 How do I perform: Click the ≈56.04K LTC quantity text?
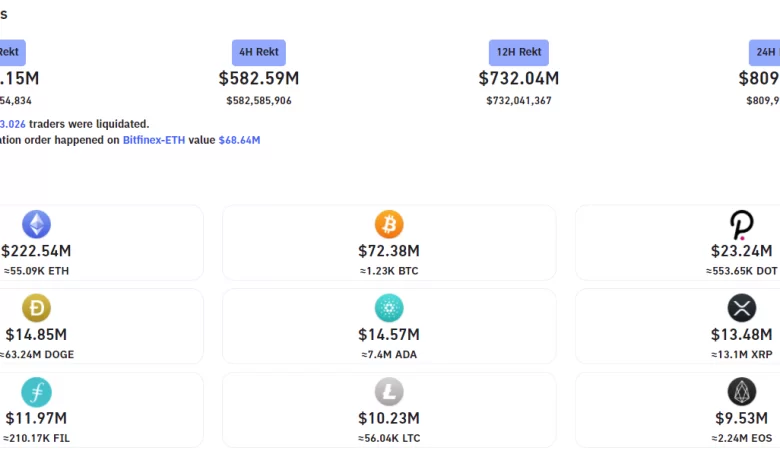point(389,438)
